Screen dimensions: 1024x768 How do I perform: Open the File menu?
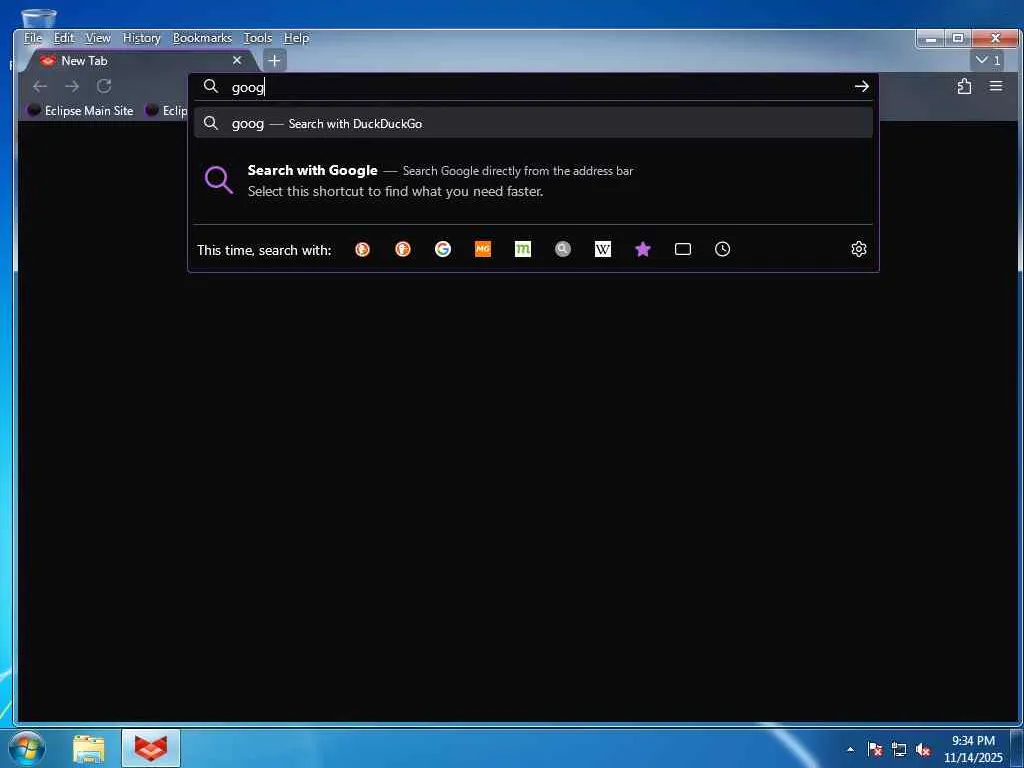pos(33,38)
